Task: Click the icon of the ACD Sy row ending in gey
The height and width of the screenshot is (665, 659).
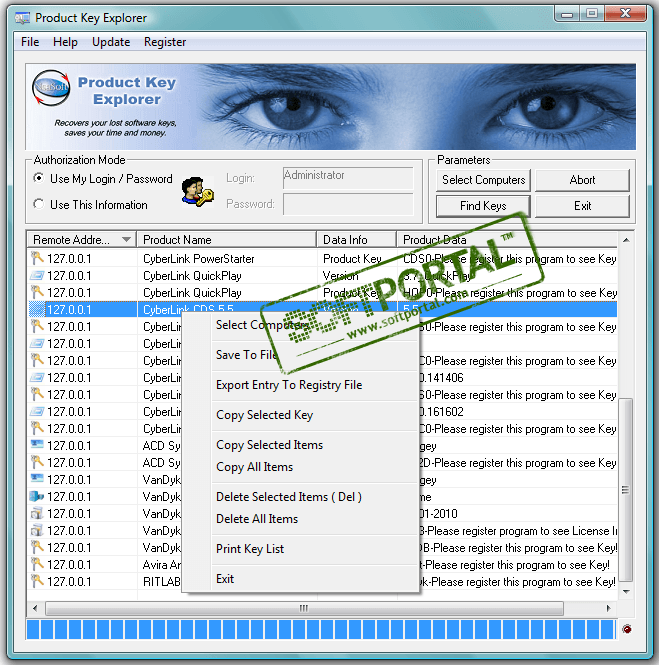Action: (x=37, y=445)
